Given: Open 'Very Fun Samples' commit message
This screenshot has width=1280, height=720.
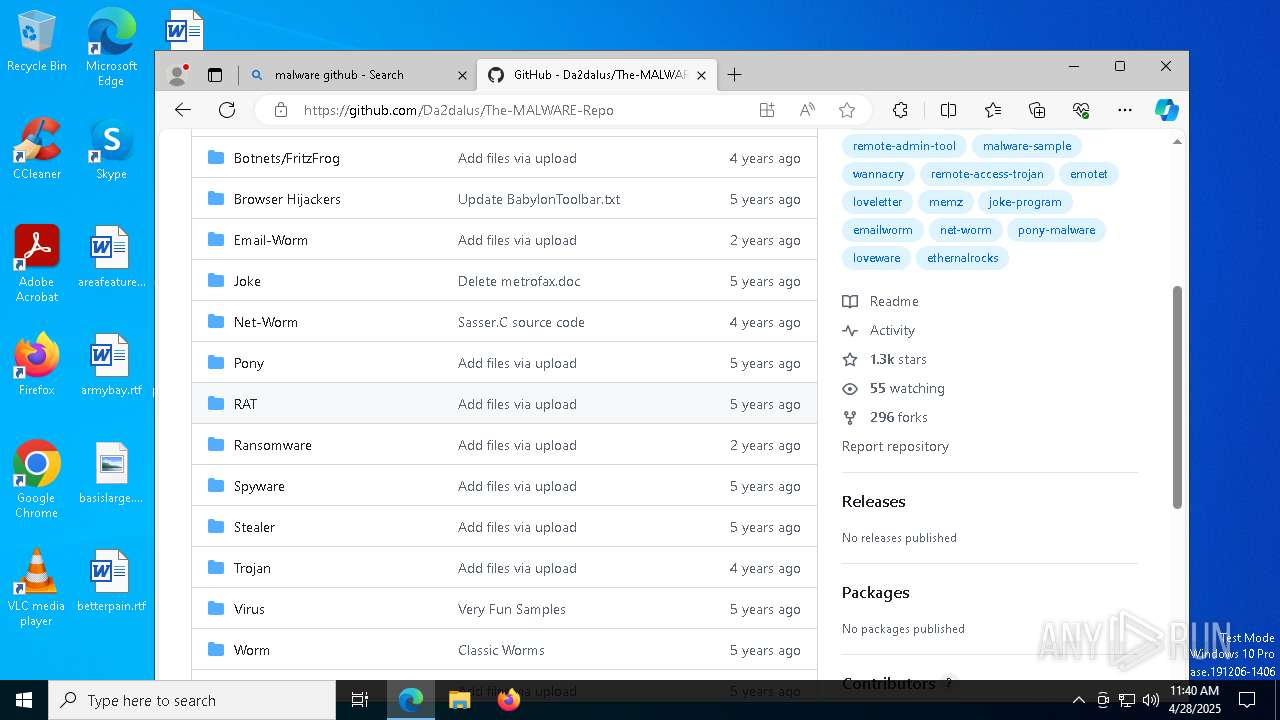Looking at the screenshot, I should click(x=512, y=609).
